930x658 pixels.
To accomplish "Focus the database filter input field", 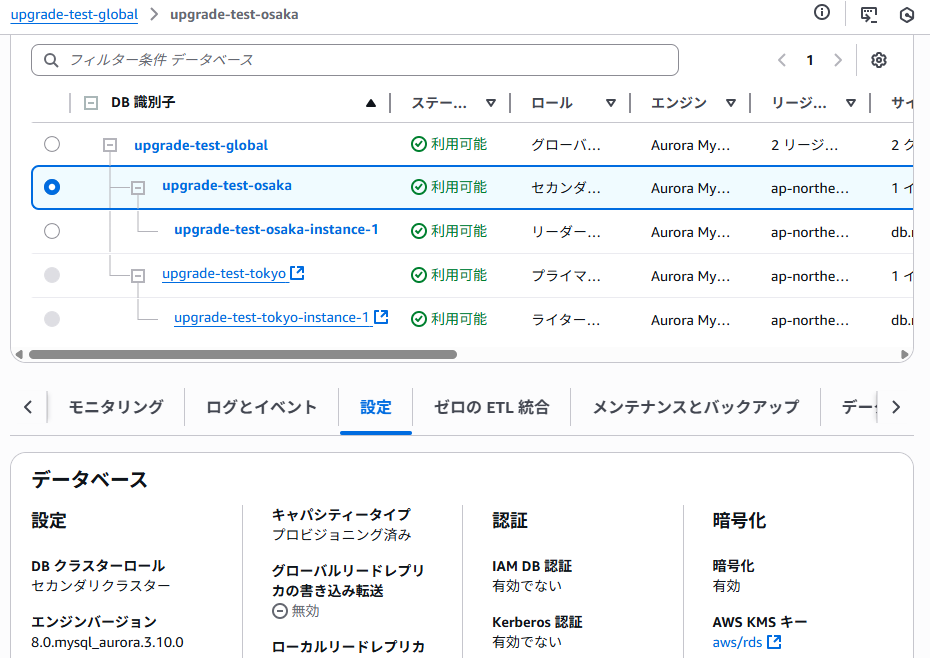I will coord(355,60).
